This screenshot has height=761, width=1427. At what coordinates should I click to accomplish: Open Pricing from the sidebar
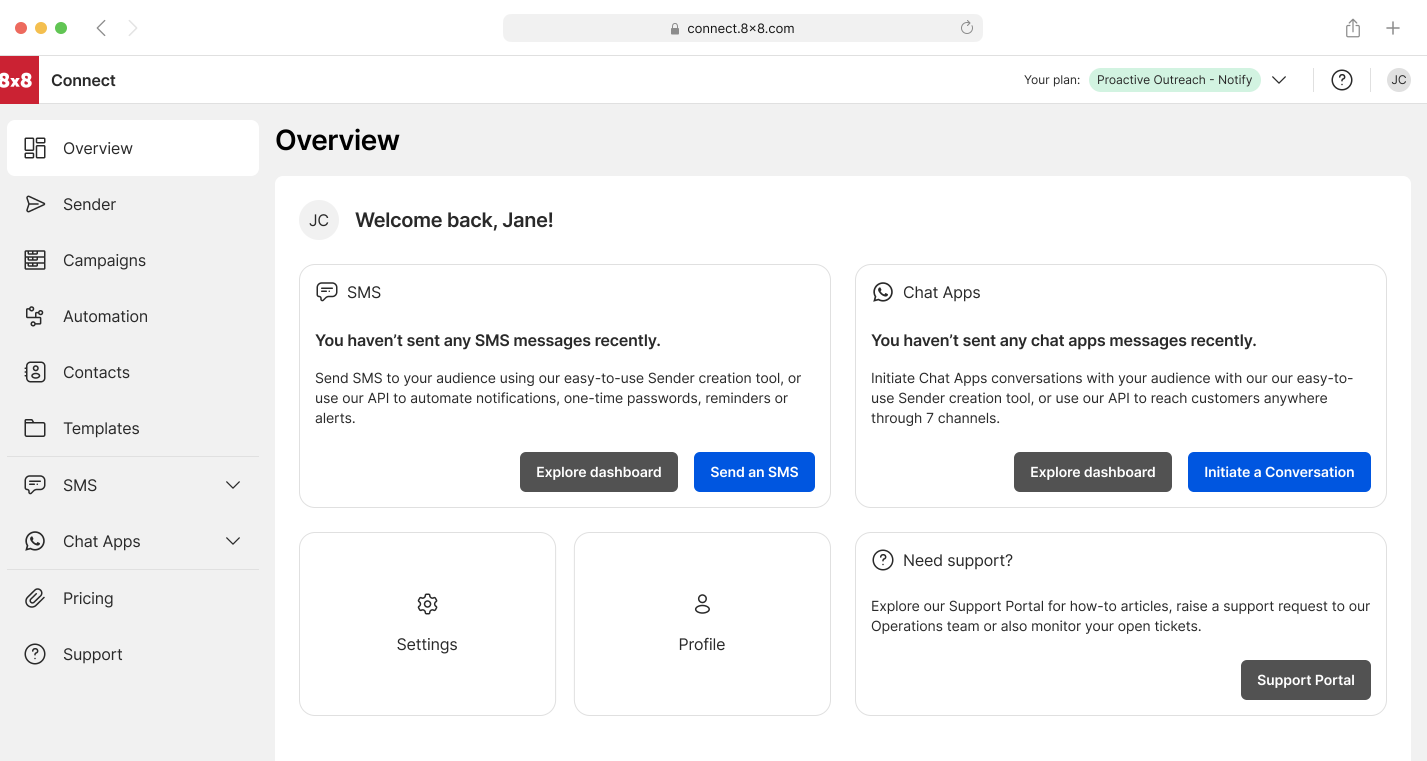point(133,598)
